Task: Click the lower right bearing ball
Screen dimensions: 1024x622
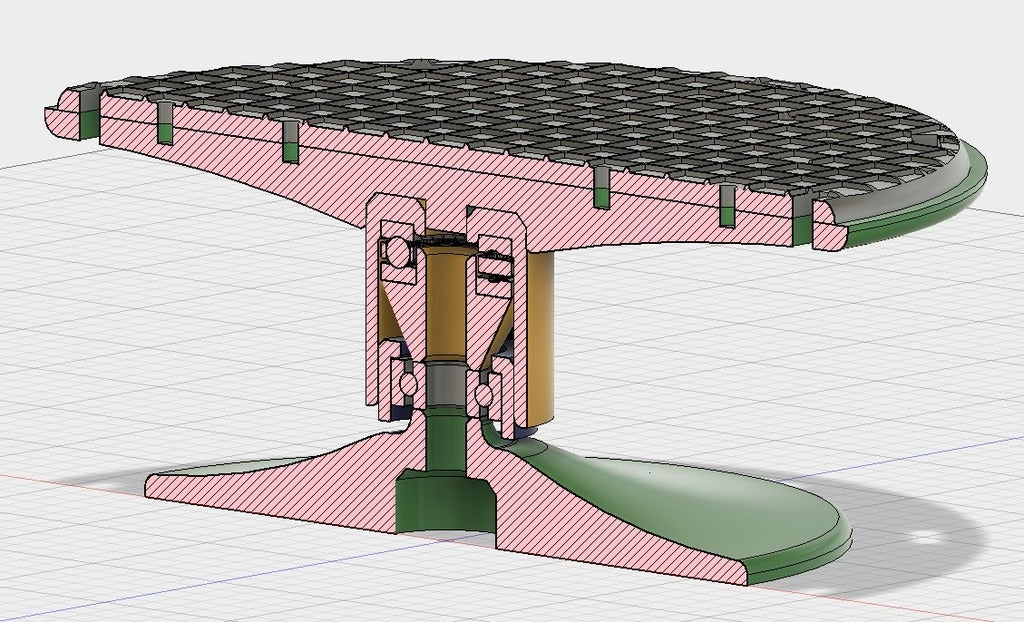Action: pos(487,394)
